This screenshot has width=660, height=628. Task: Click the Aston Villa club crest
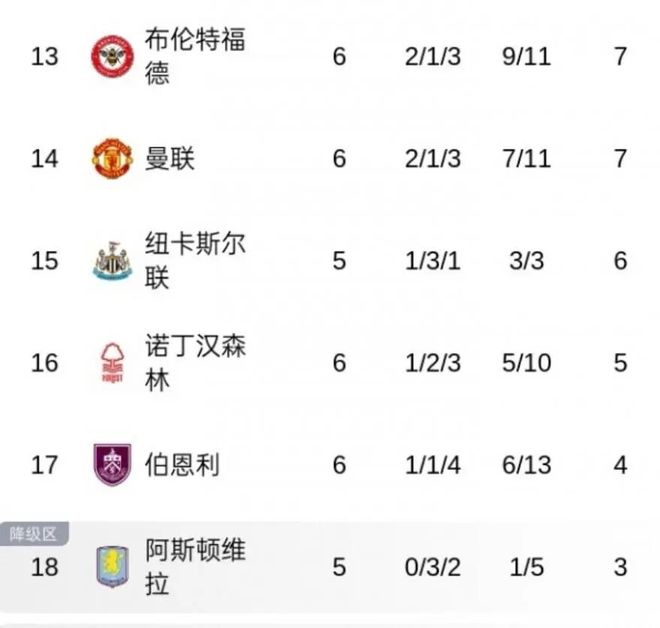[x=112, y=567]
